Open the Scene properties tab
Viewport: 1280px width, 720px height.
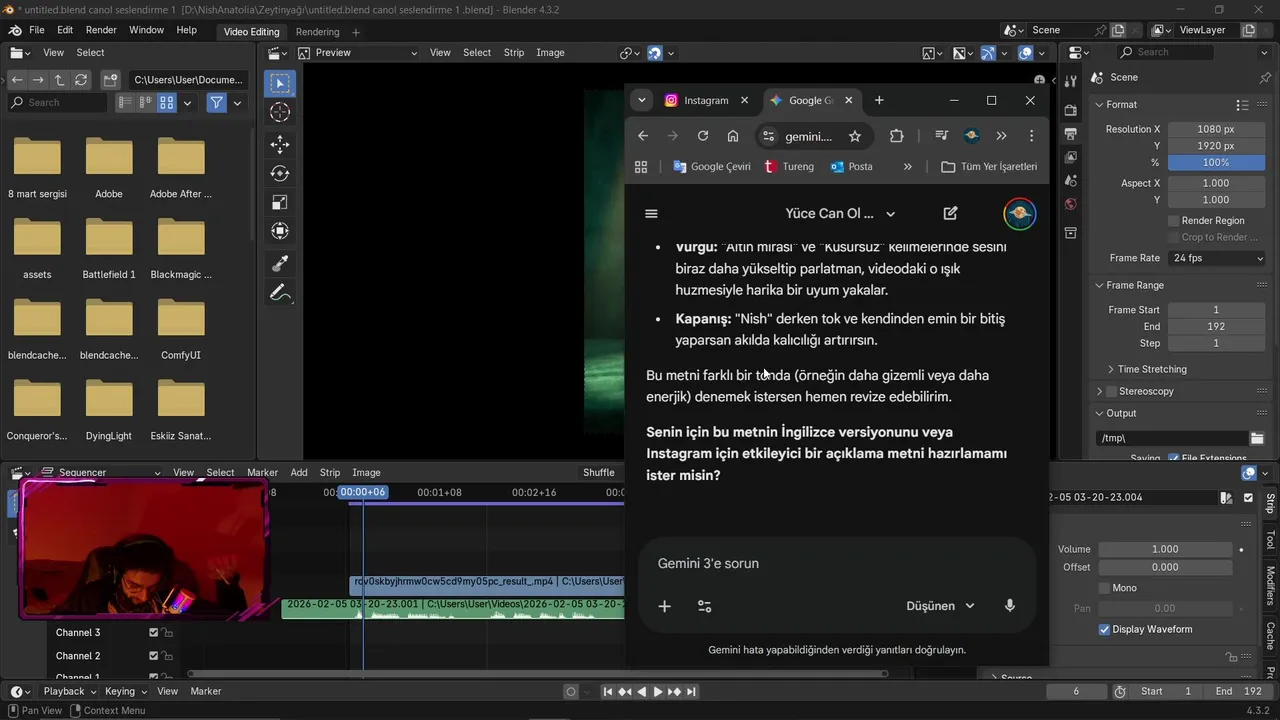click(1070, 180)
